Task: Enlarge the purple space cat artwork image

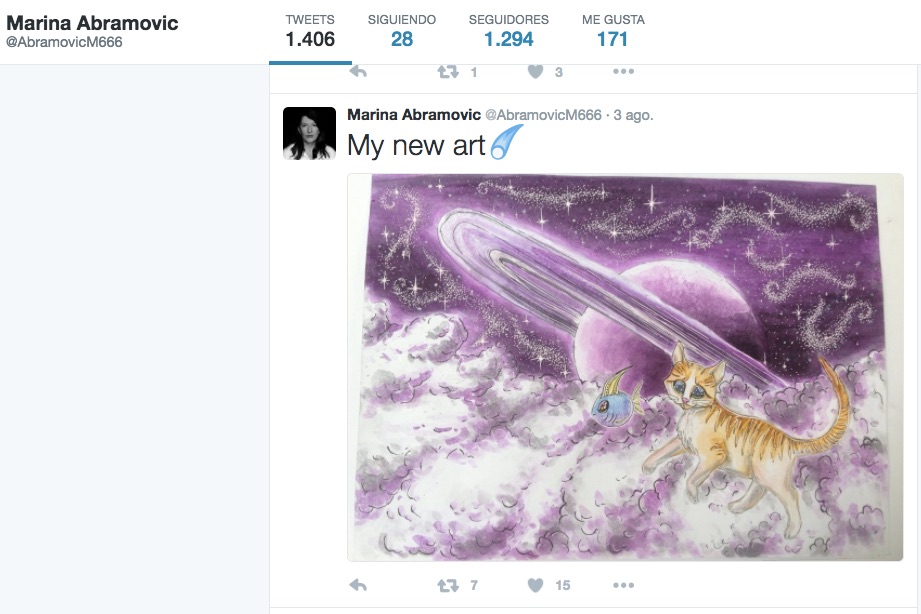Action: pos(625,367)
